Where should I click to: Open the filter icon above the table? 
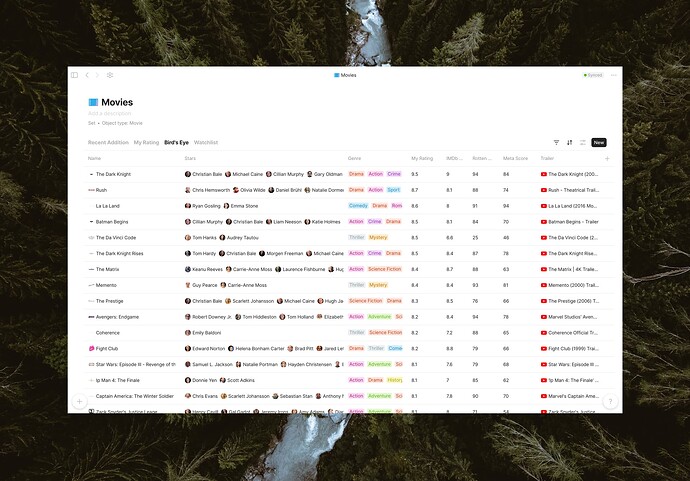(x=556, y=143)
